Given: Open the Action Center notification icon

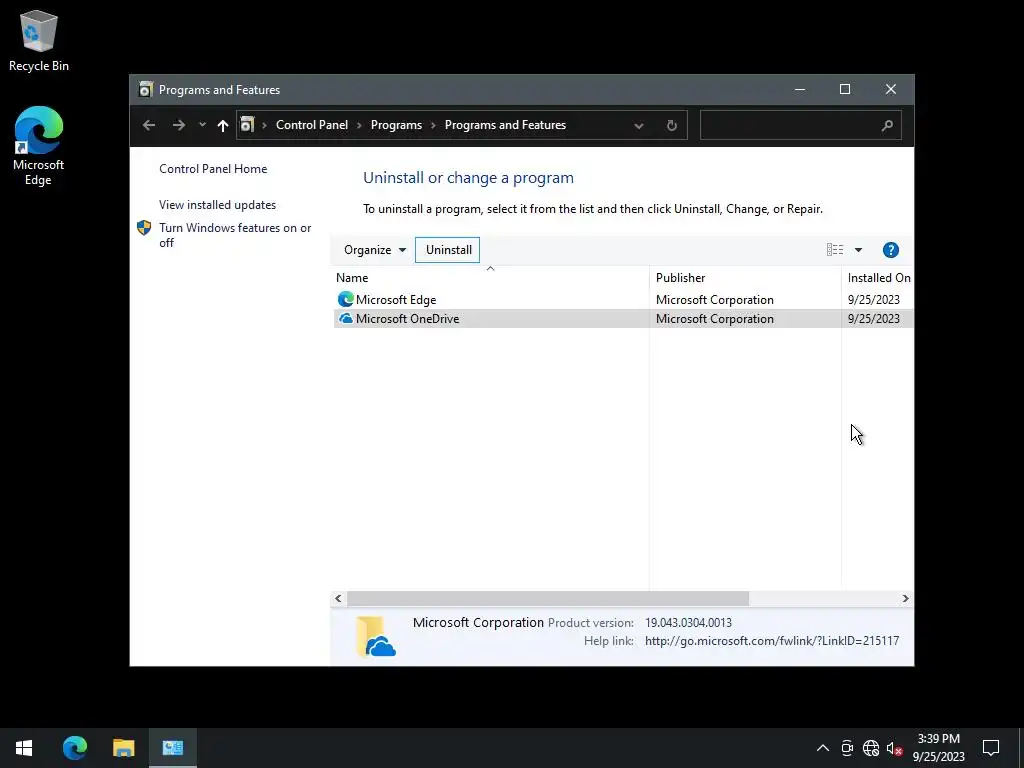Looking at the screenshot, I should (991, 748).
